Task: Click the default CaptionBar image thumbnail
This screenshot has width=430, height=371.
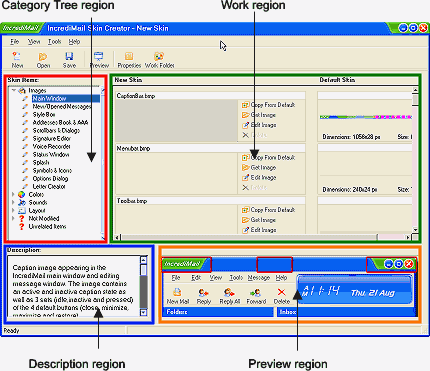Action: (366, 117)
